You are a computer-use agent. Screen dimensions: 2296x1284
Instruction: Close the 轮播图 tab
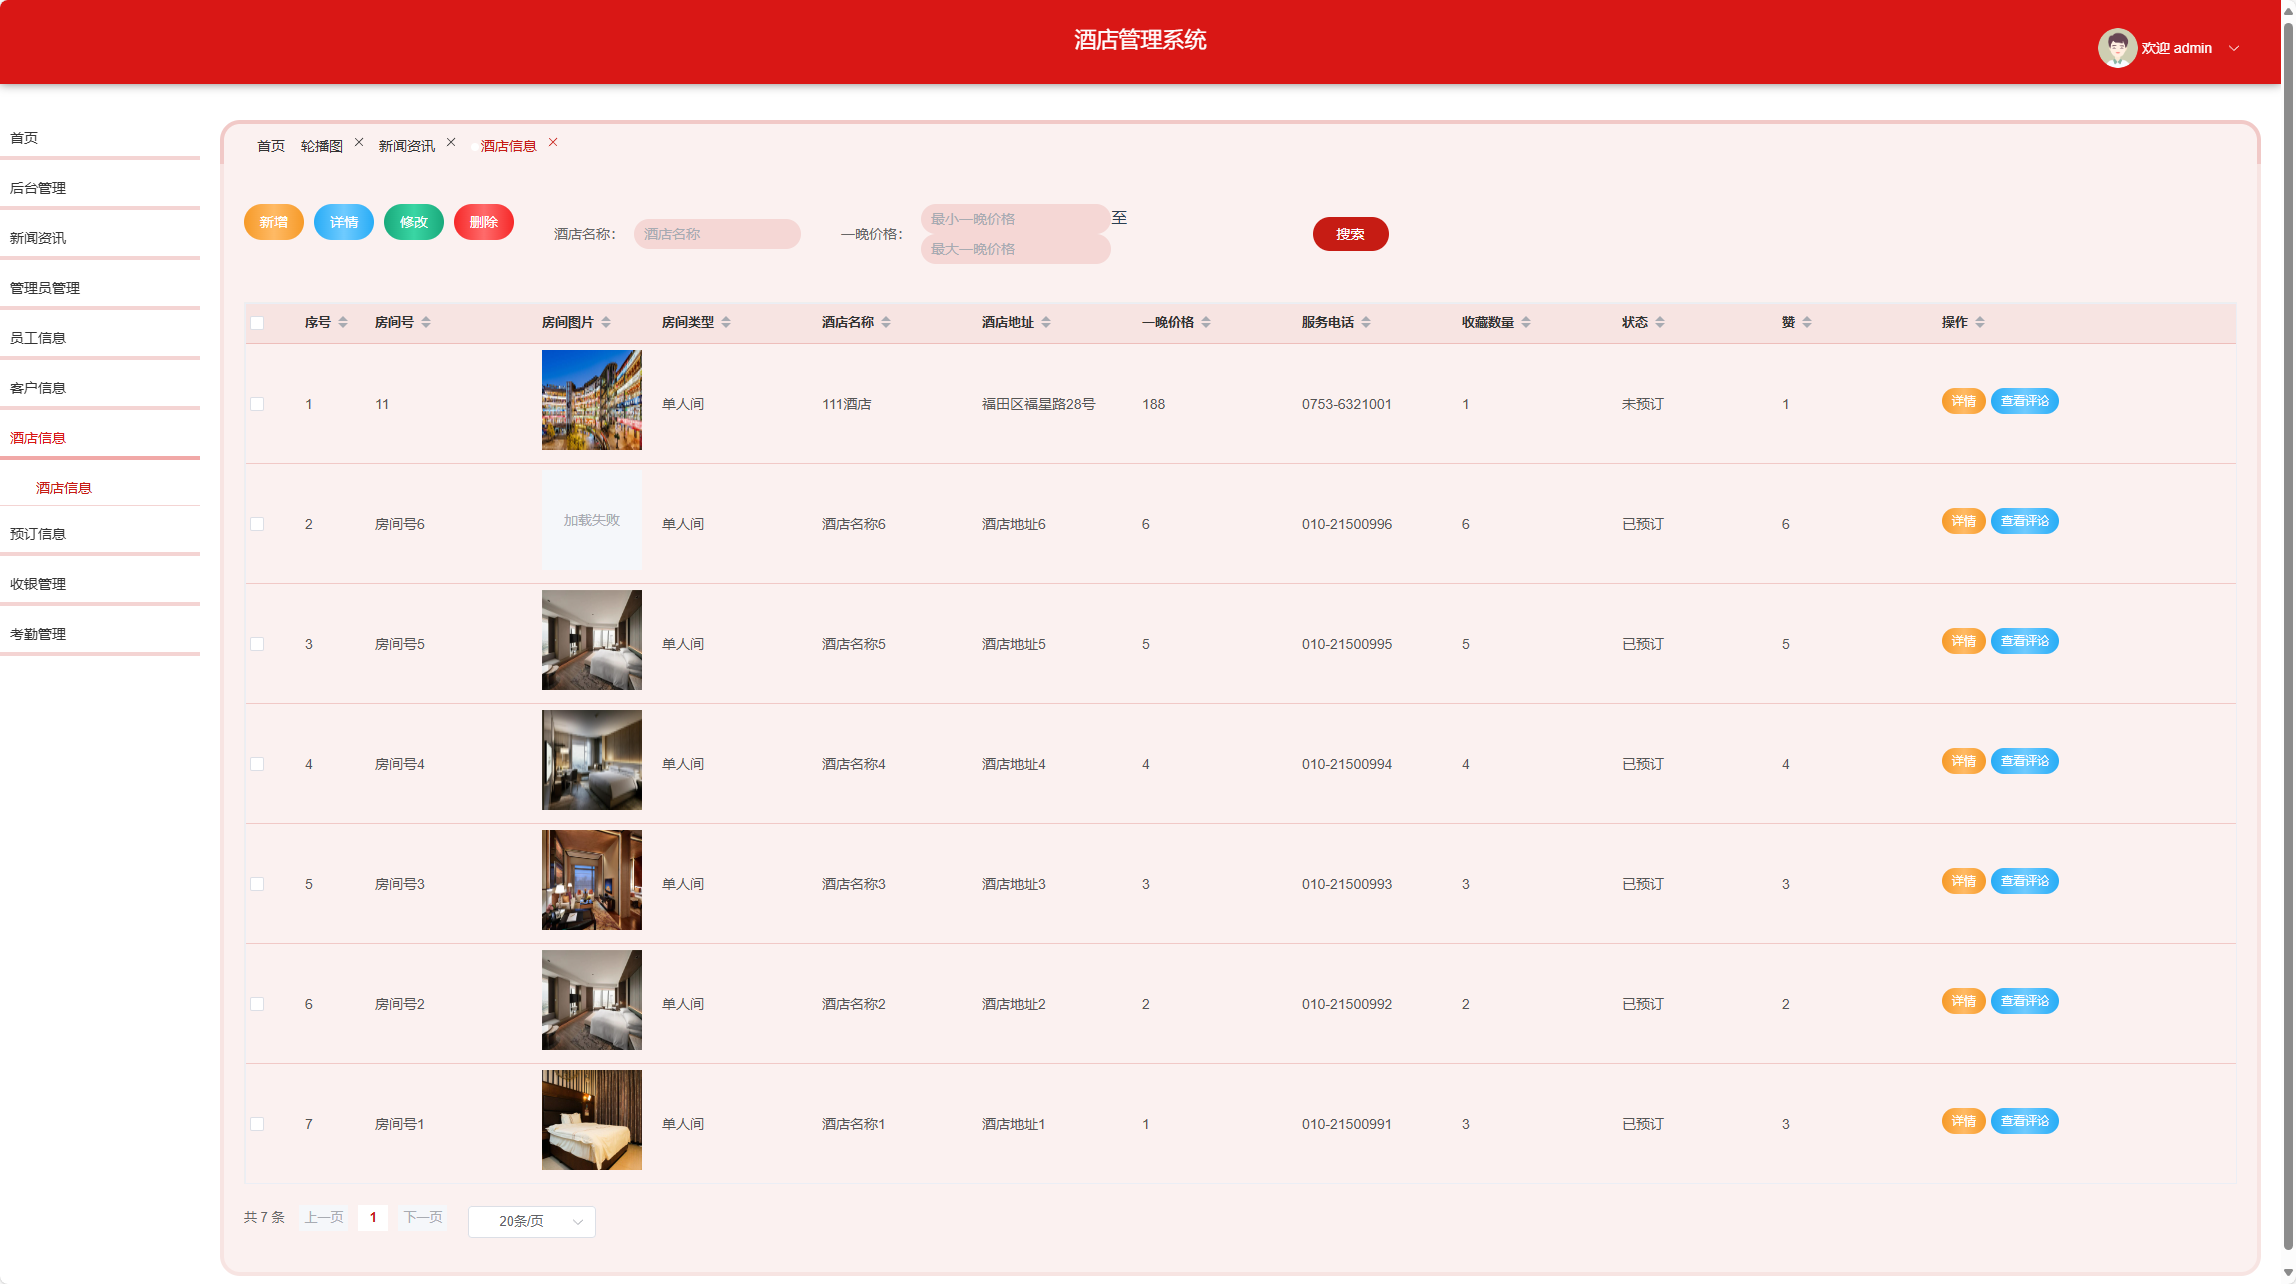point(359,143)
